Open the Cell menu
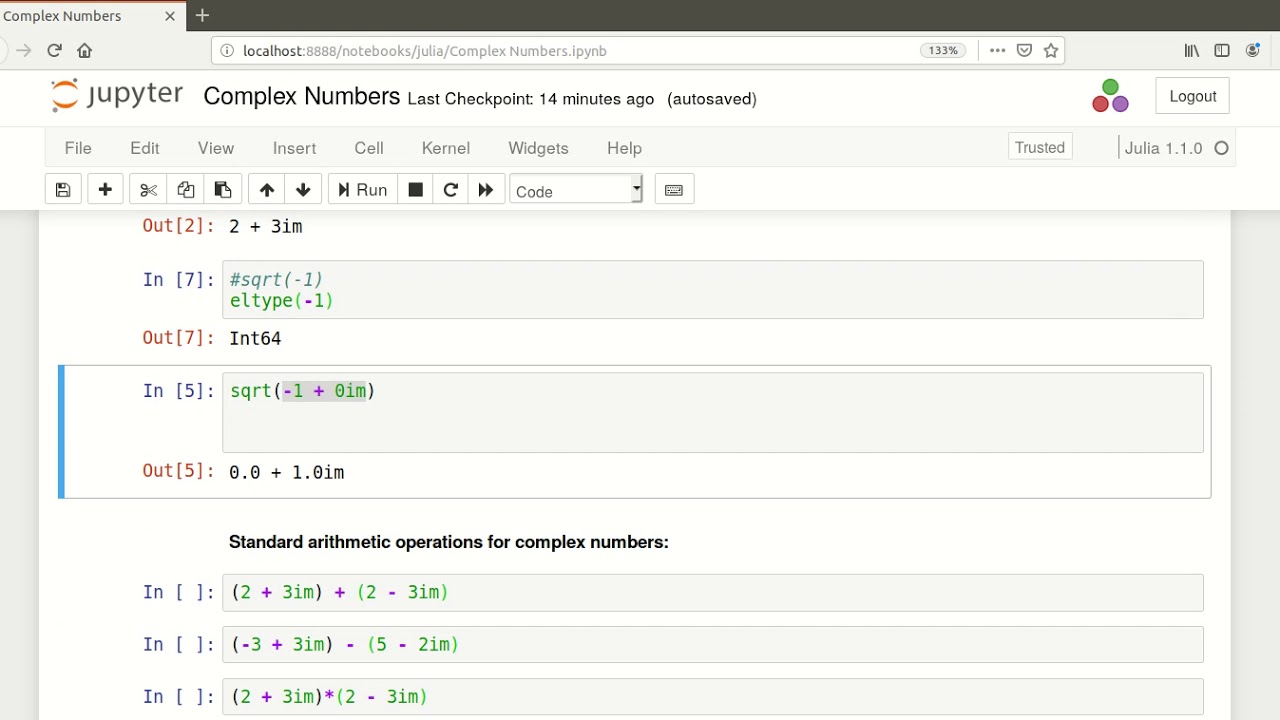1280x720 pixels. [369, 148]
